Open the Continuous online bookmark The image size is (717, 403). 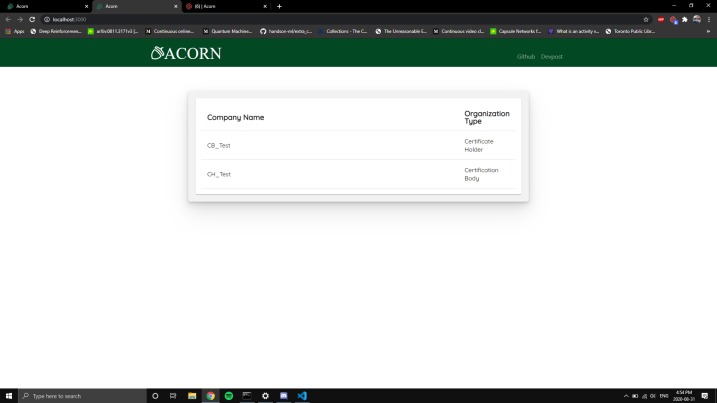click(169, 32)
